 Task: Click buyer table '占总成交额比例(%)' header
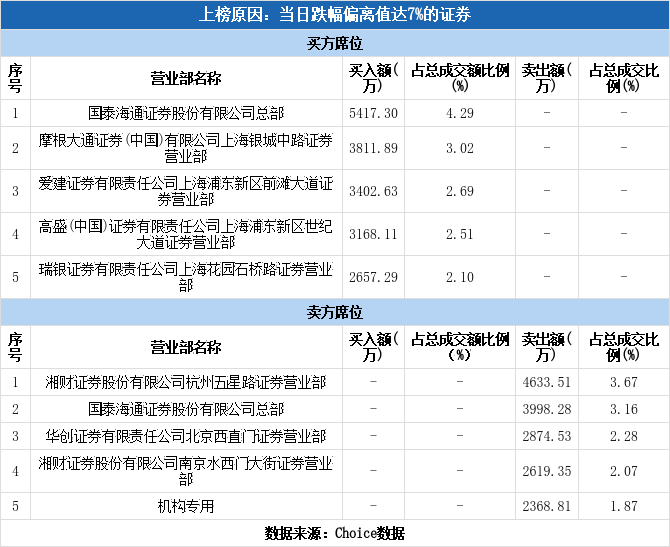(x=460, y=78)
